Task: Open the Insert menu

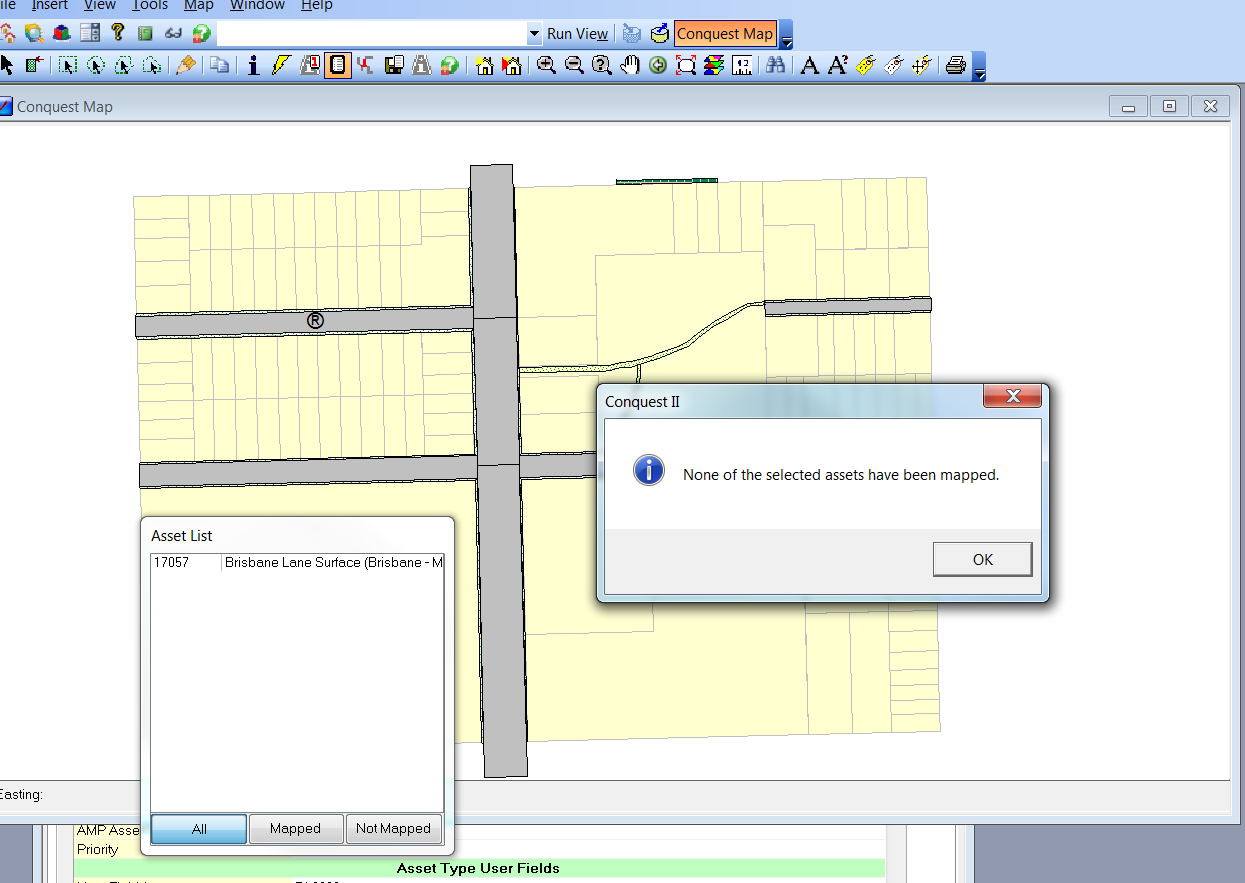Action: [x=50, y=5]
